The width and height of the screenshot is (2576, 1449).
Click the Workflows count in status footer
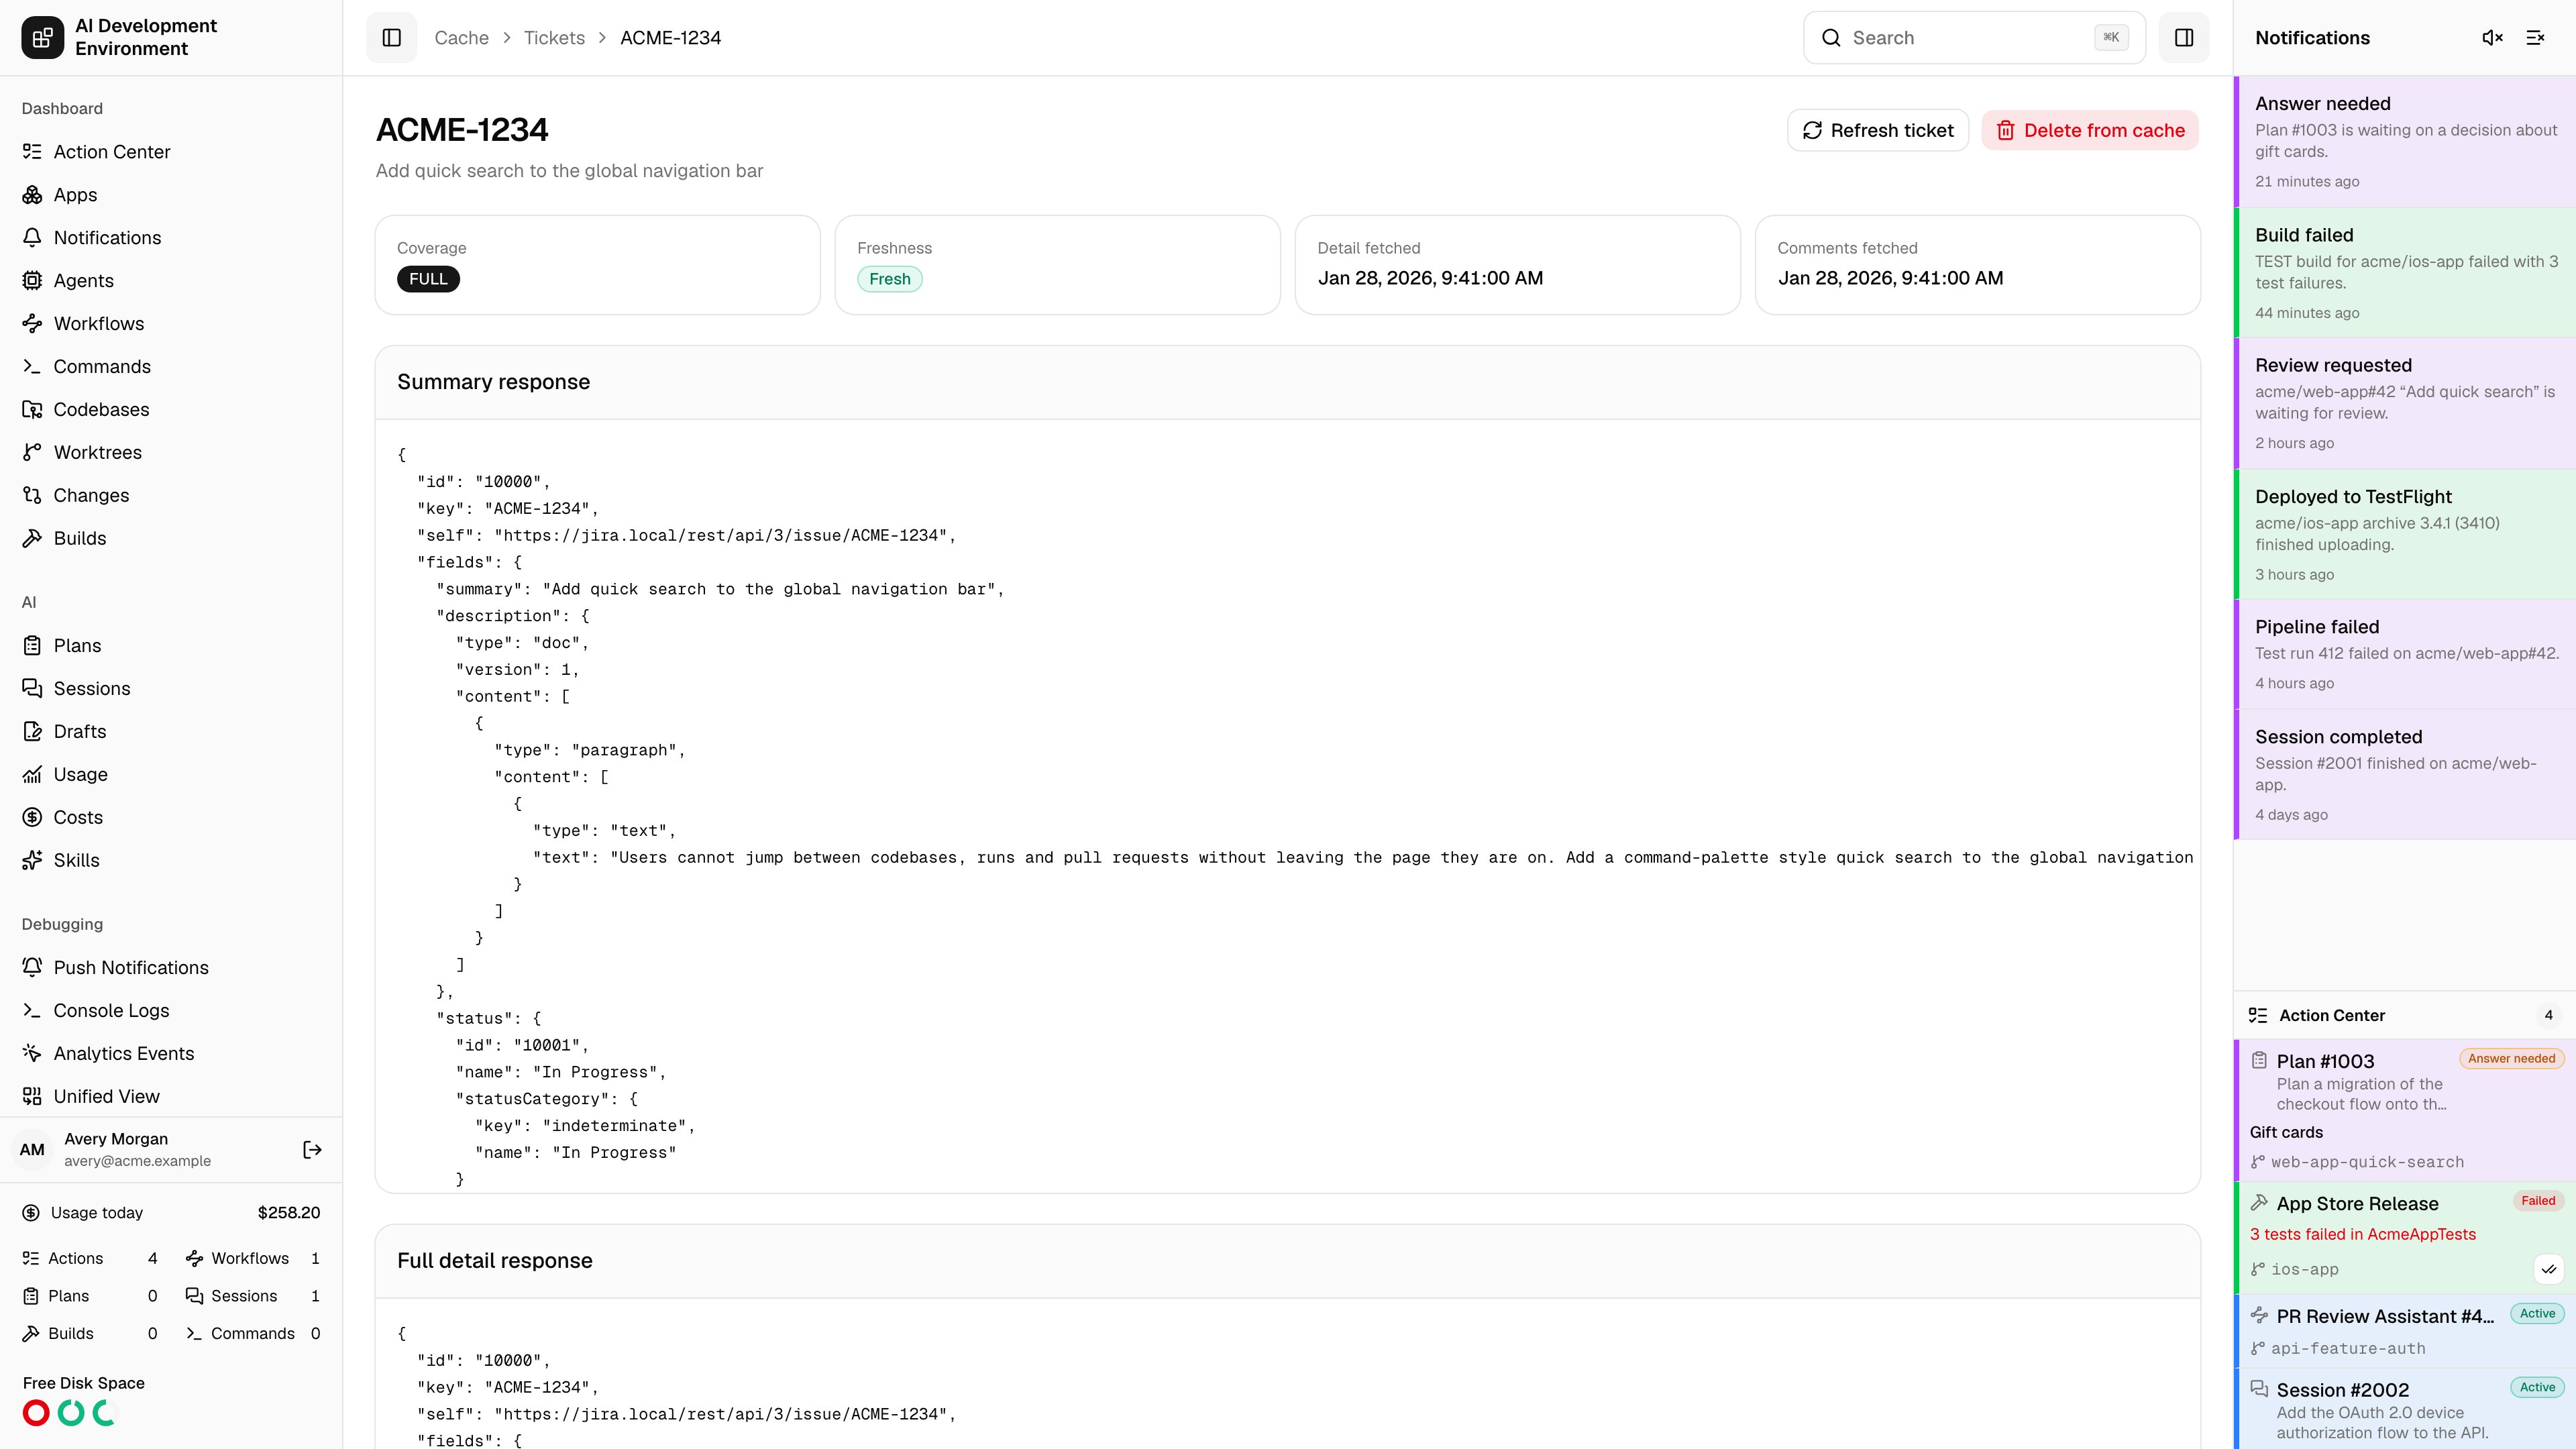pyautogui.click(x=252, y=1259)
